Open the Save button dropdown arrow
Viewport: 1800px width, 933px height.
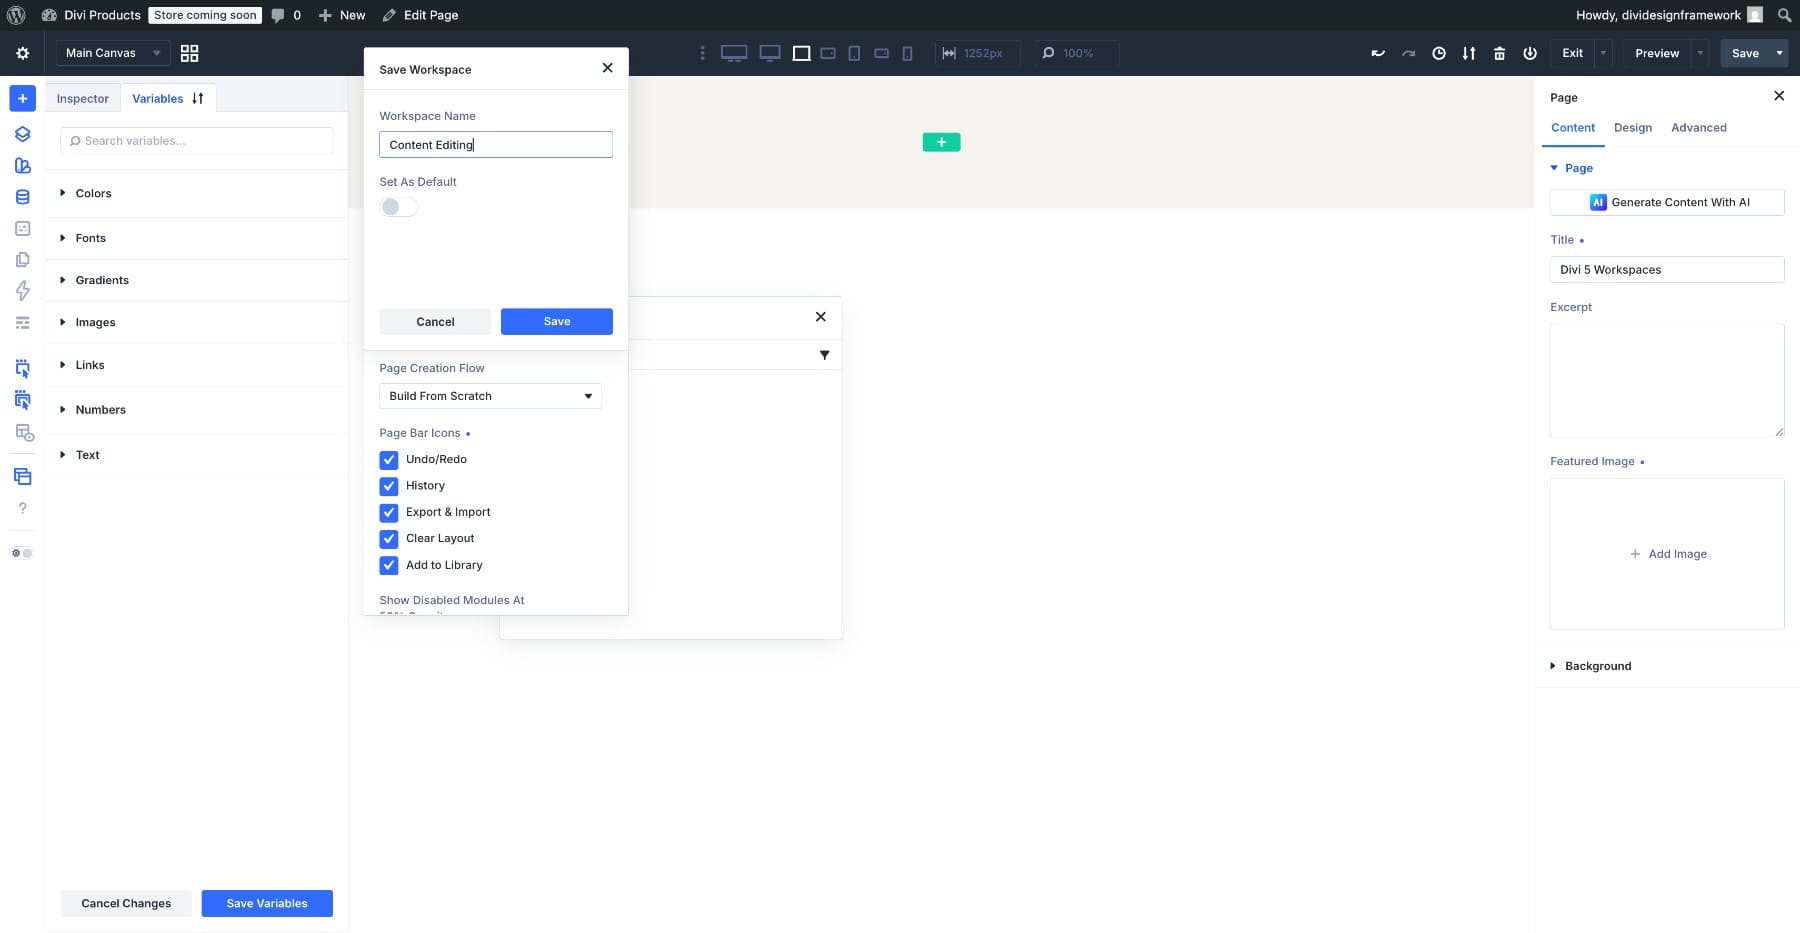[x=1779, y=53]
